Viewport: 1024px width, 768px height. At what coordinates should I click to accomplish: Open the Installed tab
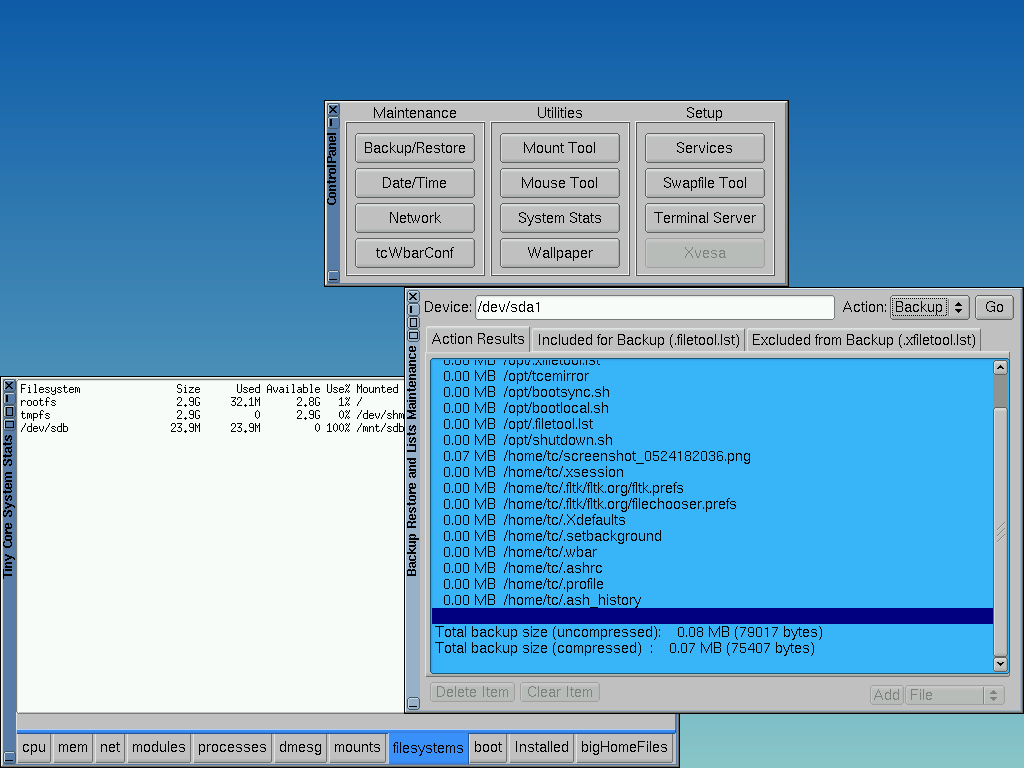click(x=541, y=747)
